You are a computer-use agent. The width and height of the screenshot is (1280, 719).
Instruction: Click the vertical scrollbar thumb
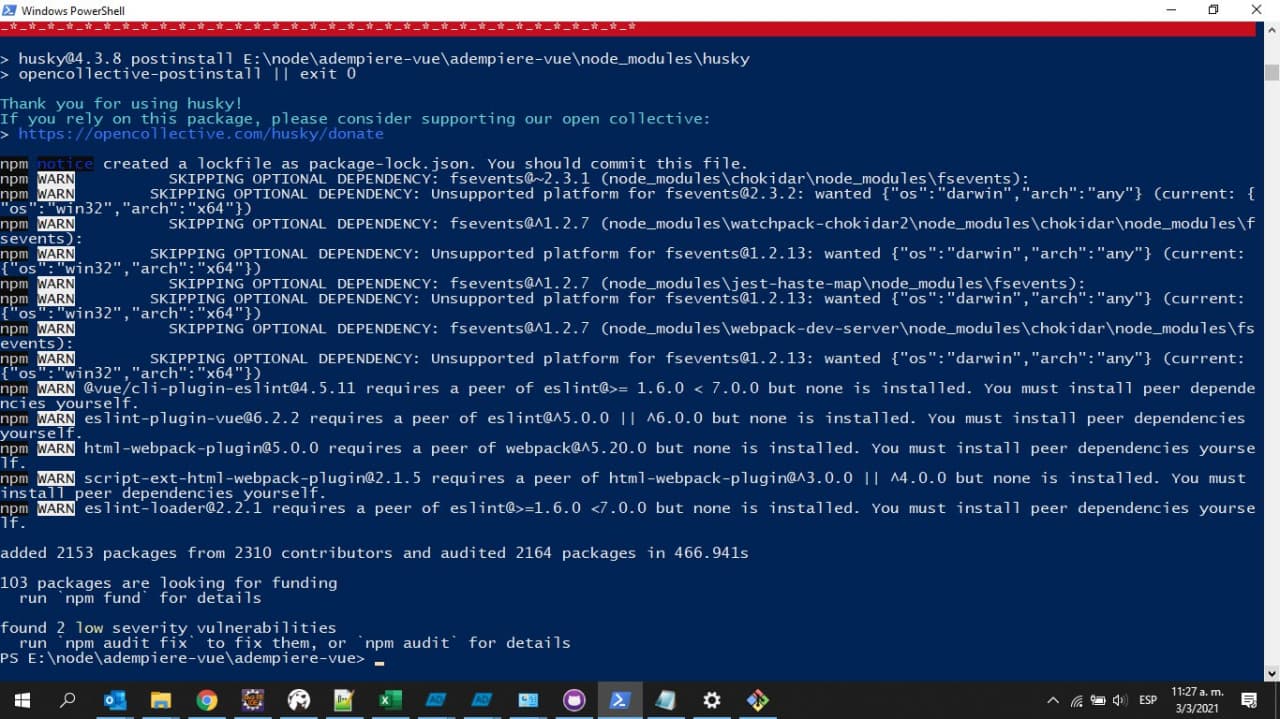point(1272,72)
